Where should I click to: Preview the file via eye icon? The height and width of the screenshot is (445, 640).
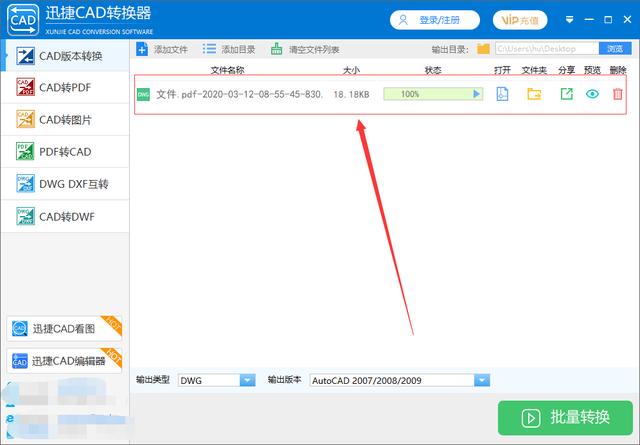coord(592,94)
